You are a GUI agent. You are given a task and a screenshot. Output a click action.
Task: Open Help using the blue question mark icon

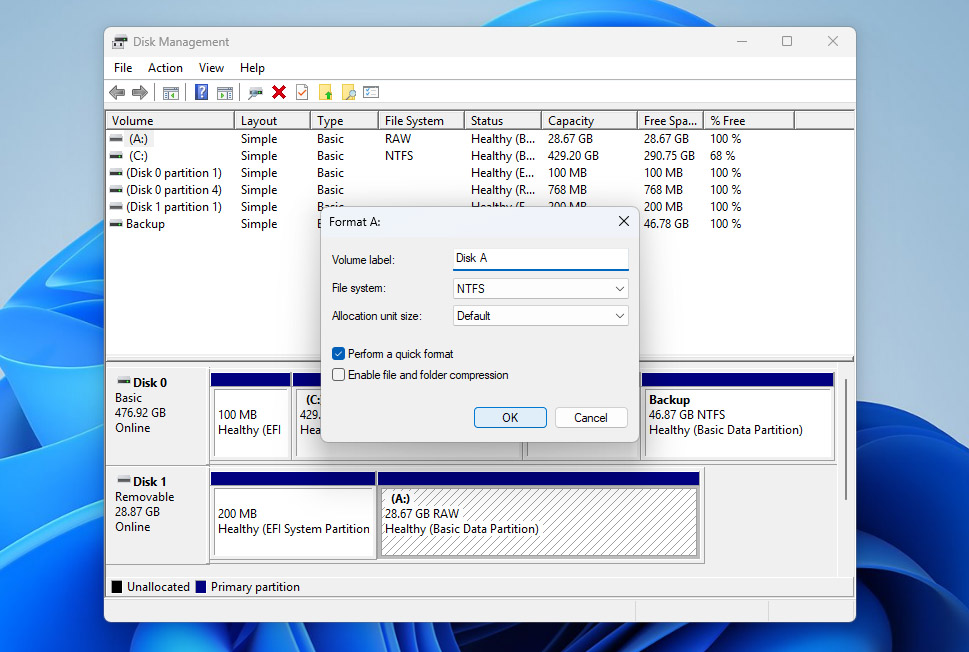click(202, 92)
